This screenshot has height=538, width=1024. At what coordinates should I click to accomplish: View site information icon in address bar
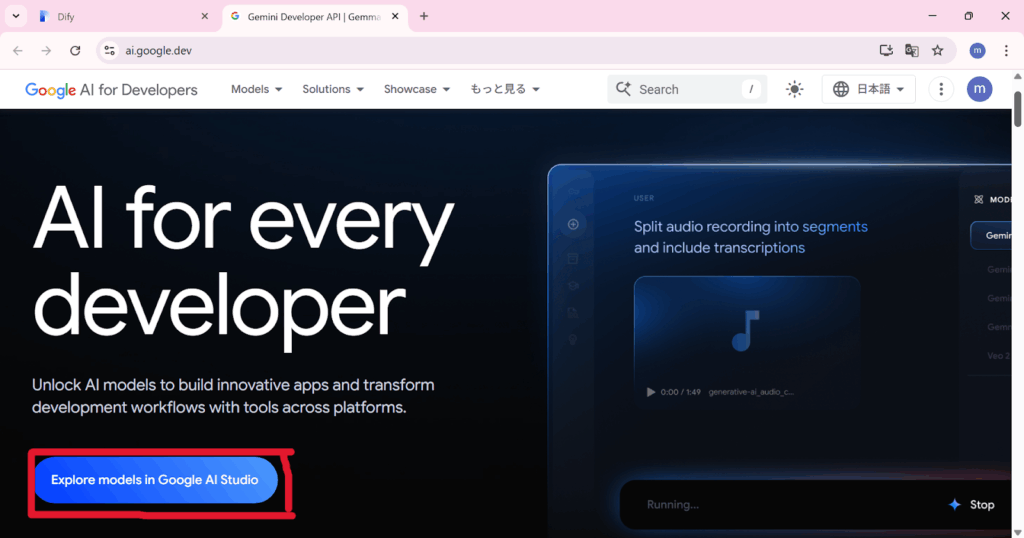109,50
